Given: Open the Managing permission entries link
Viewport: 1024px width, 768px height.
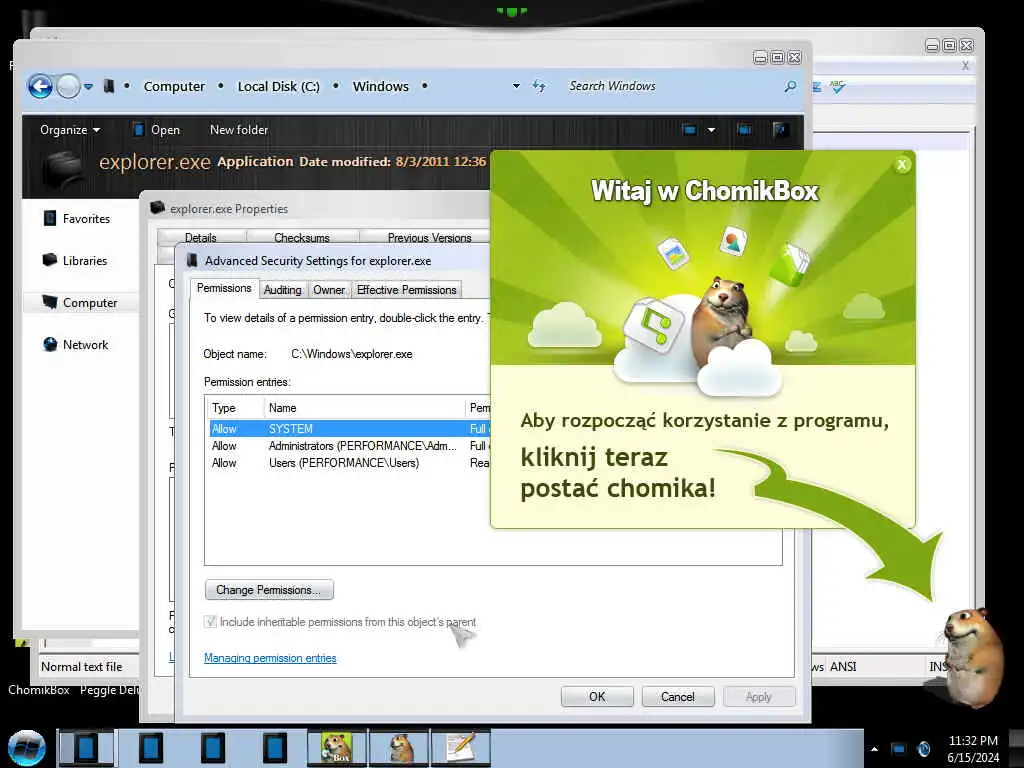Looking at the screenshot, I should [270, 658].
